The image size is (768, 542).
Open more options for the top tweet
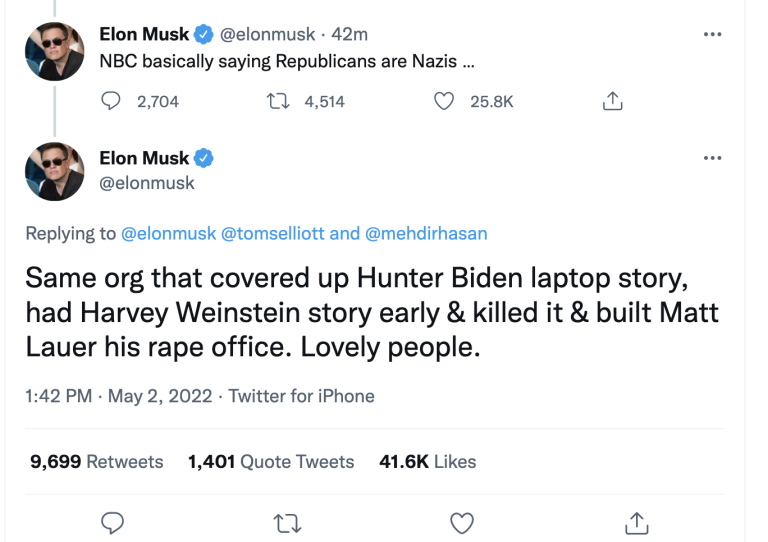[x=712, y=34]
